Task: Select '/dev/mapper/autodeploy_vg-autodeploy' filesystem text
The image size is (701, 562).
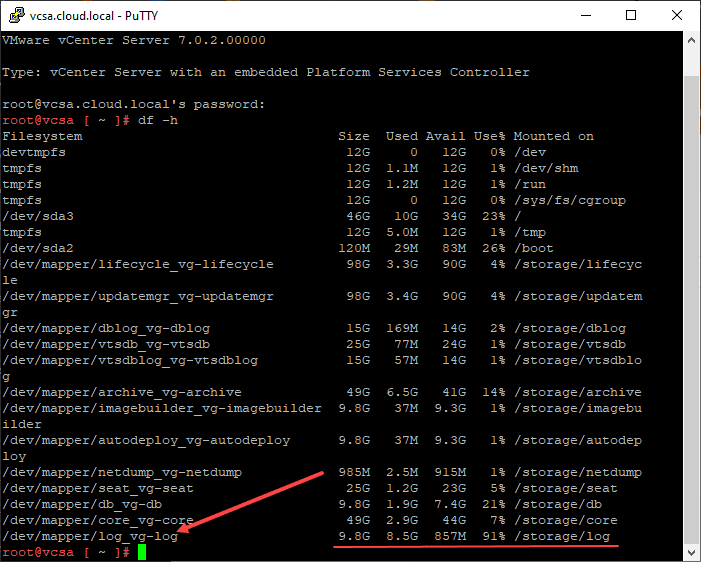Action: (146, 440)
